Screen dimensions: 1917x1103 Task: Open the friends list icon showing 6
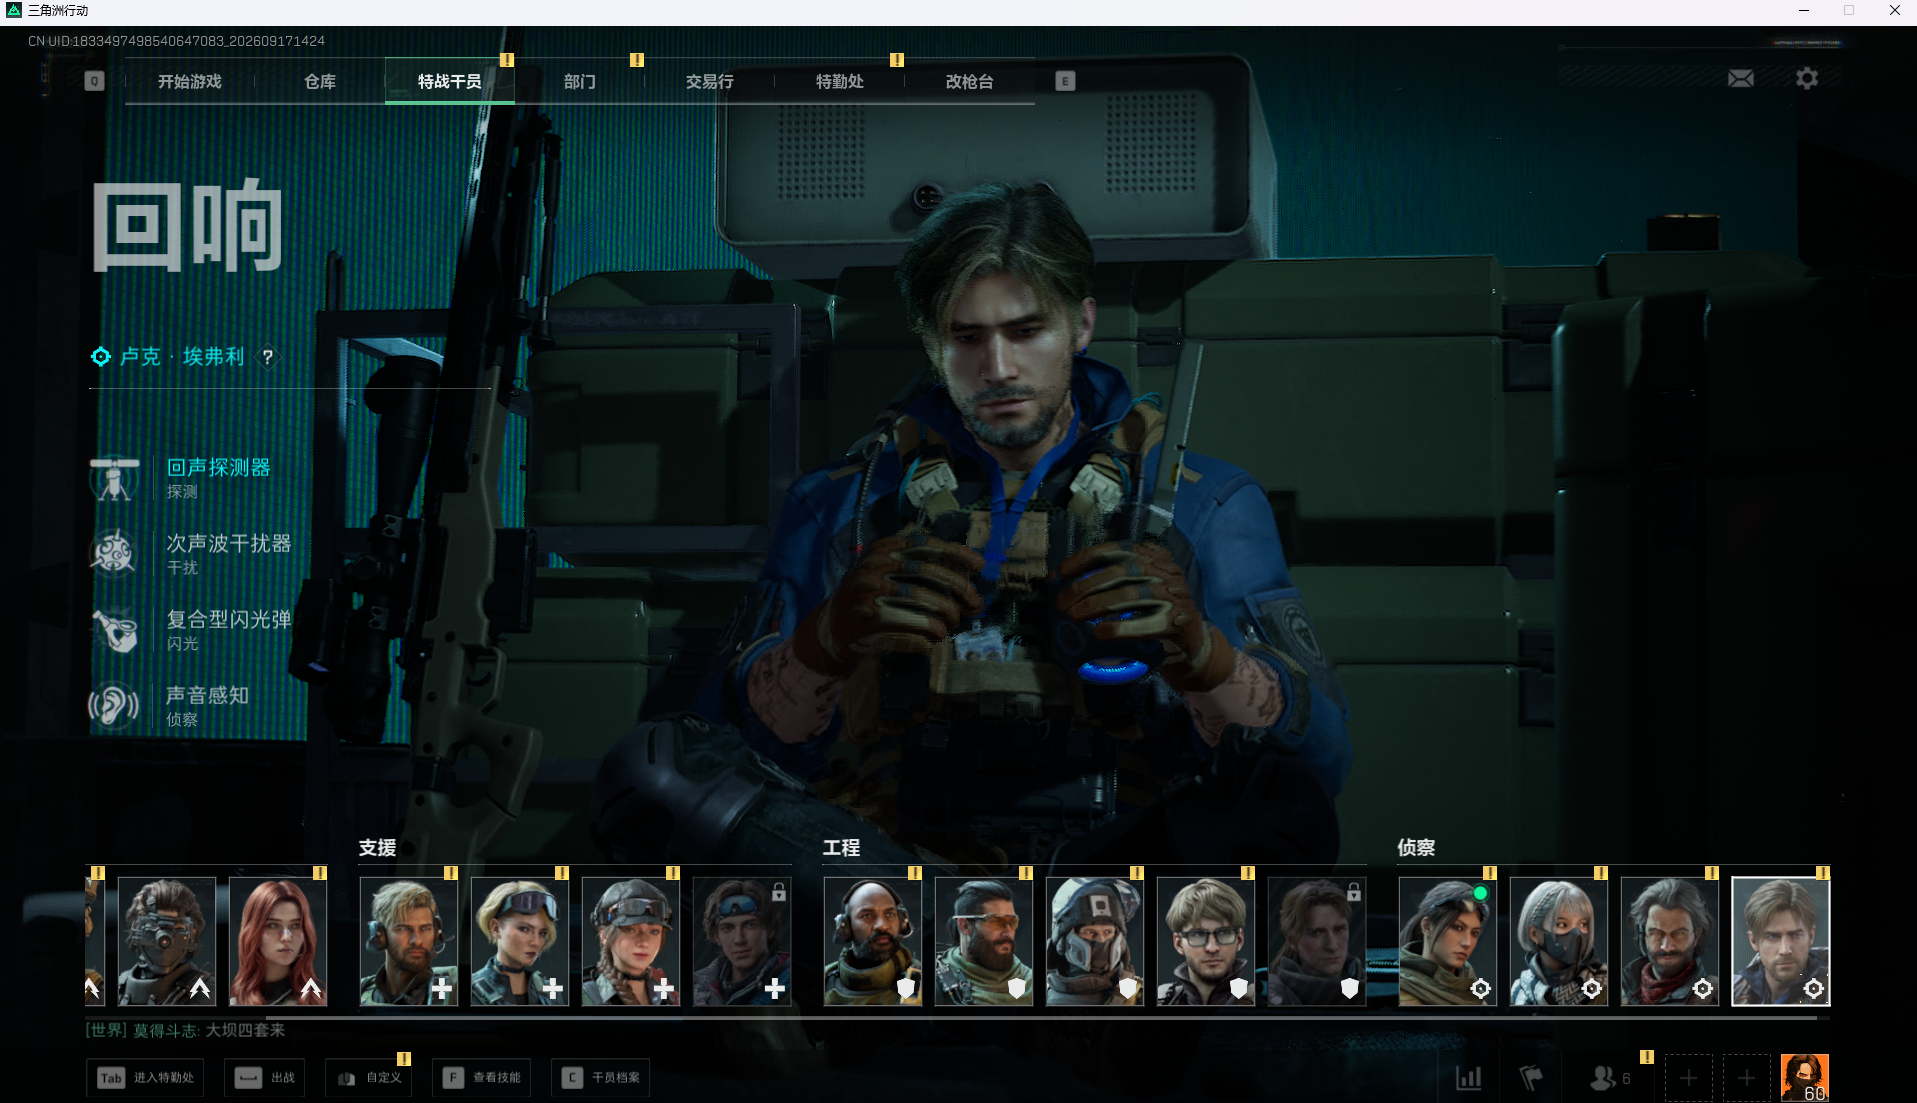[1610, 1077]
